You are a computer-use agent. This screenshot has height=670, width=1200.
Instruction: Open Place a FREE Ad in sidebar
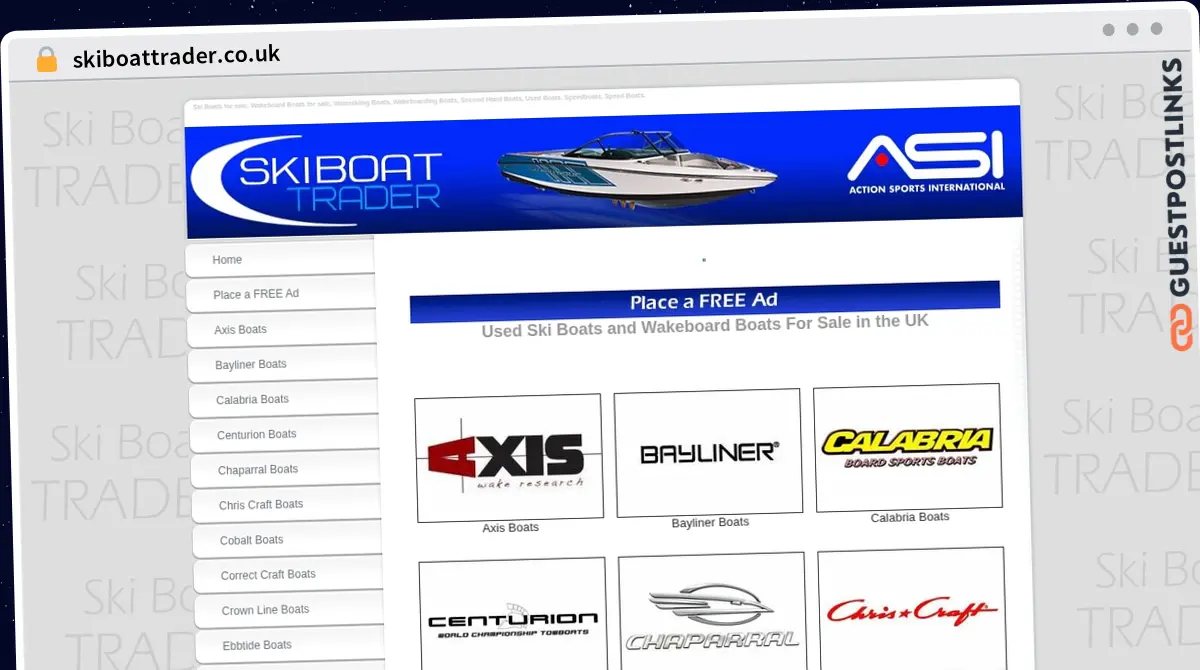click(281, 294)
